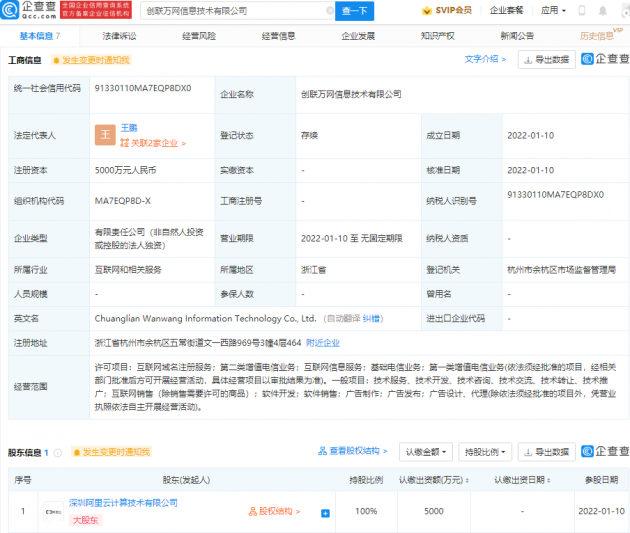Viewport: 630px width, 533px height.
Task: Click the 企业套餐 link
Action: 506,10
